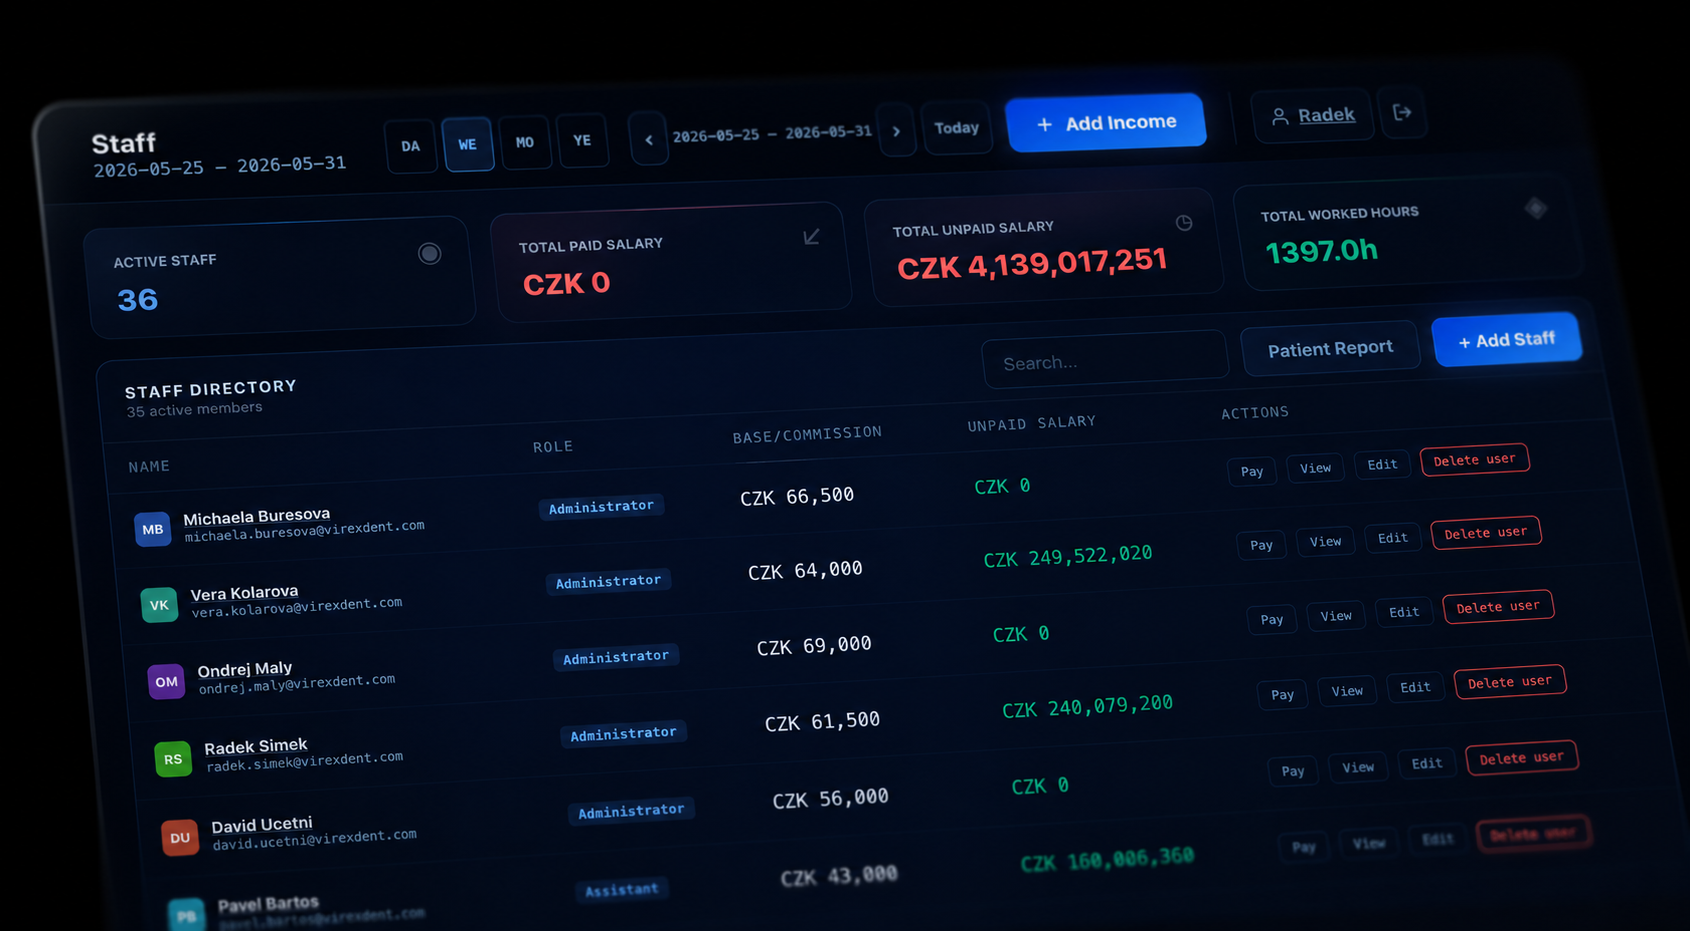The height and width of the screenshot is (931, 1690).
Task: Click the RS avatar for Radek Simek
Action: (173, 759)
